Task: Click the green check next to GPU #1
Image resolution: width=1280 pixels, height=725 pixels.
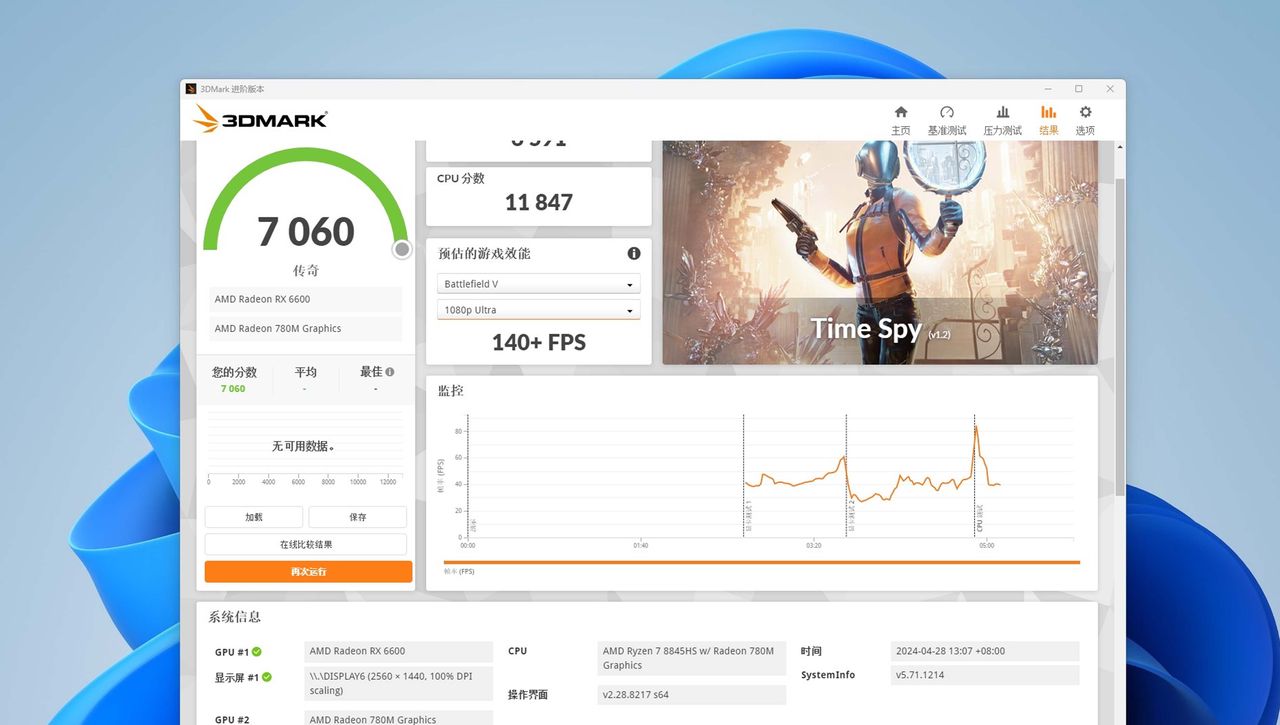Action: pyautogui.click(x=257, y=651)
